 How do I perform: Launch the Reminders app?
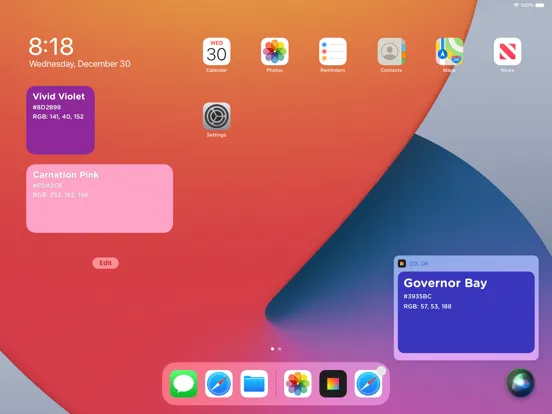[x=333, y=51]
